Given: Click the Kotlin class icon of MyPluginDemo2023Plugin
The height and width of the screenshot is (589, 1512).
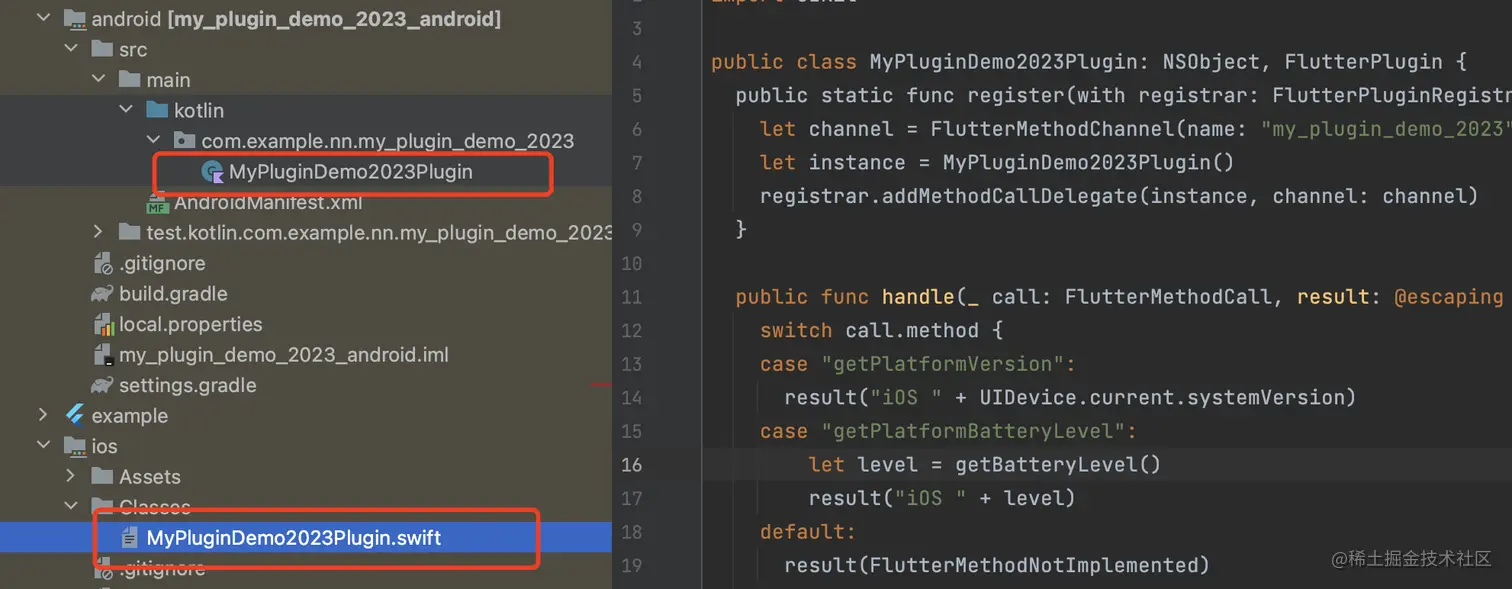Looking at the screenshot, I should 212,172.
